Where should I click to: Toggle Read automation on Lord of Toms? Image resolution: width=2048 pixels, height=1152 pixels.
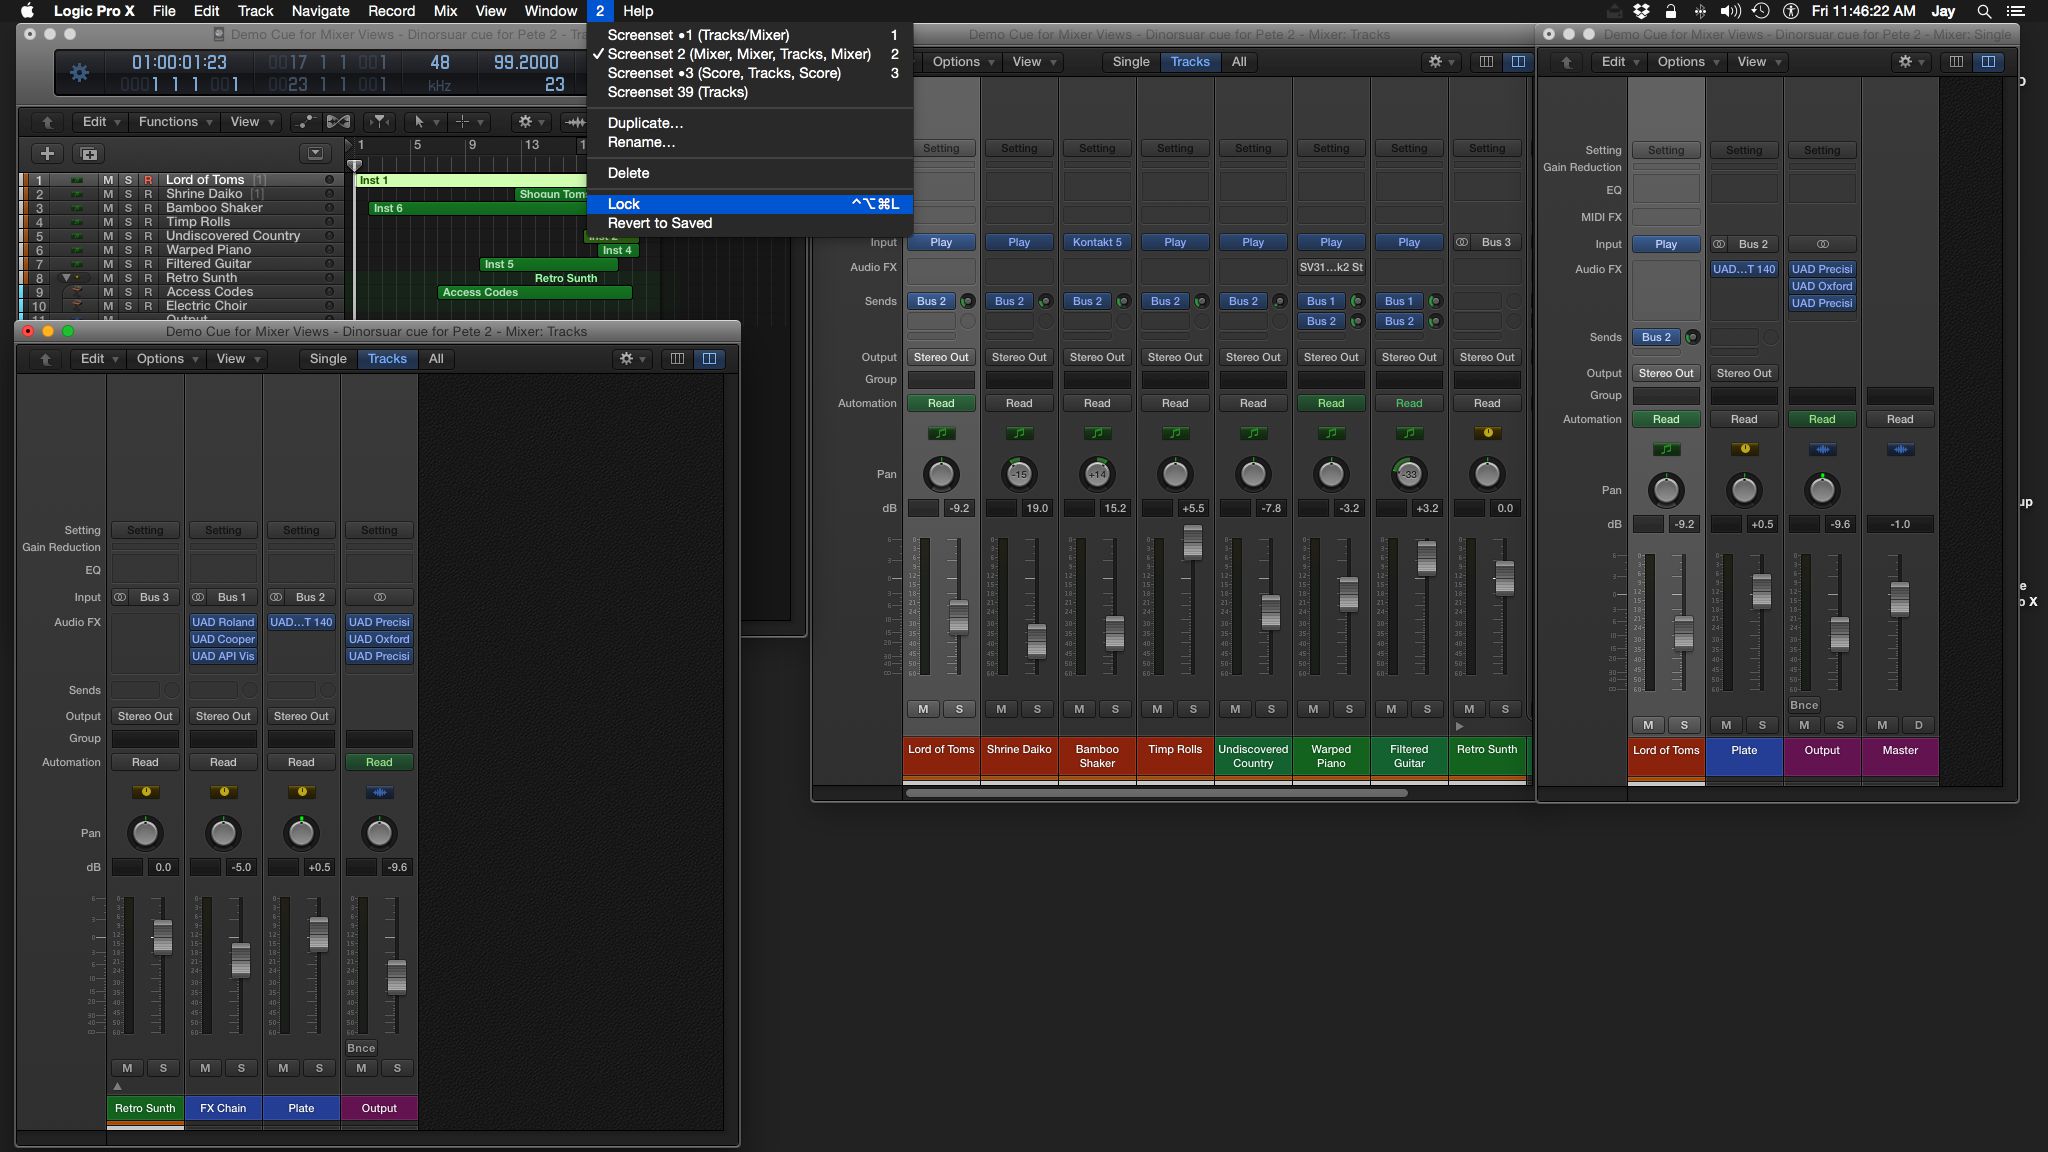[941, 404]
